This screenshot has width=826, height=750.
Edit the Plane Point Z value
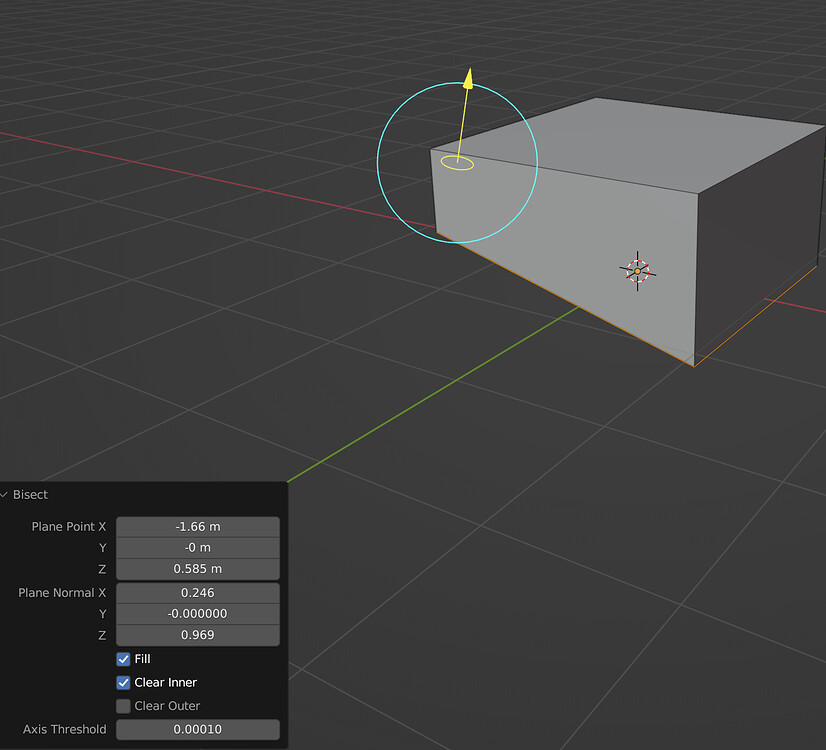coord(197,569)
